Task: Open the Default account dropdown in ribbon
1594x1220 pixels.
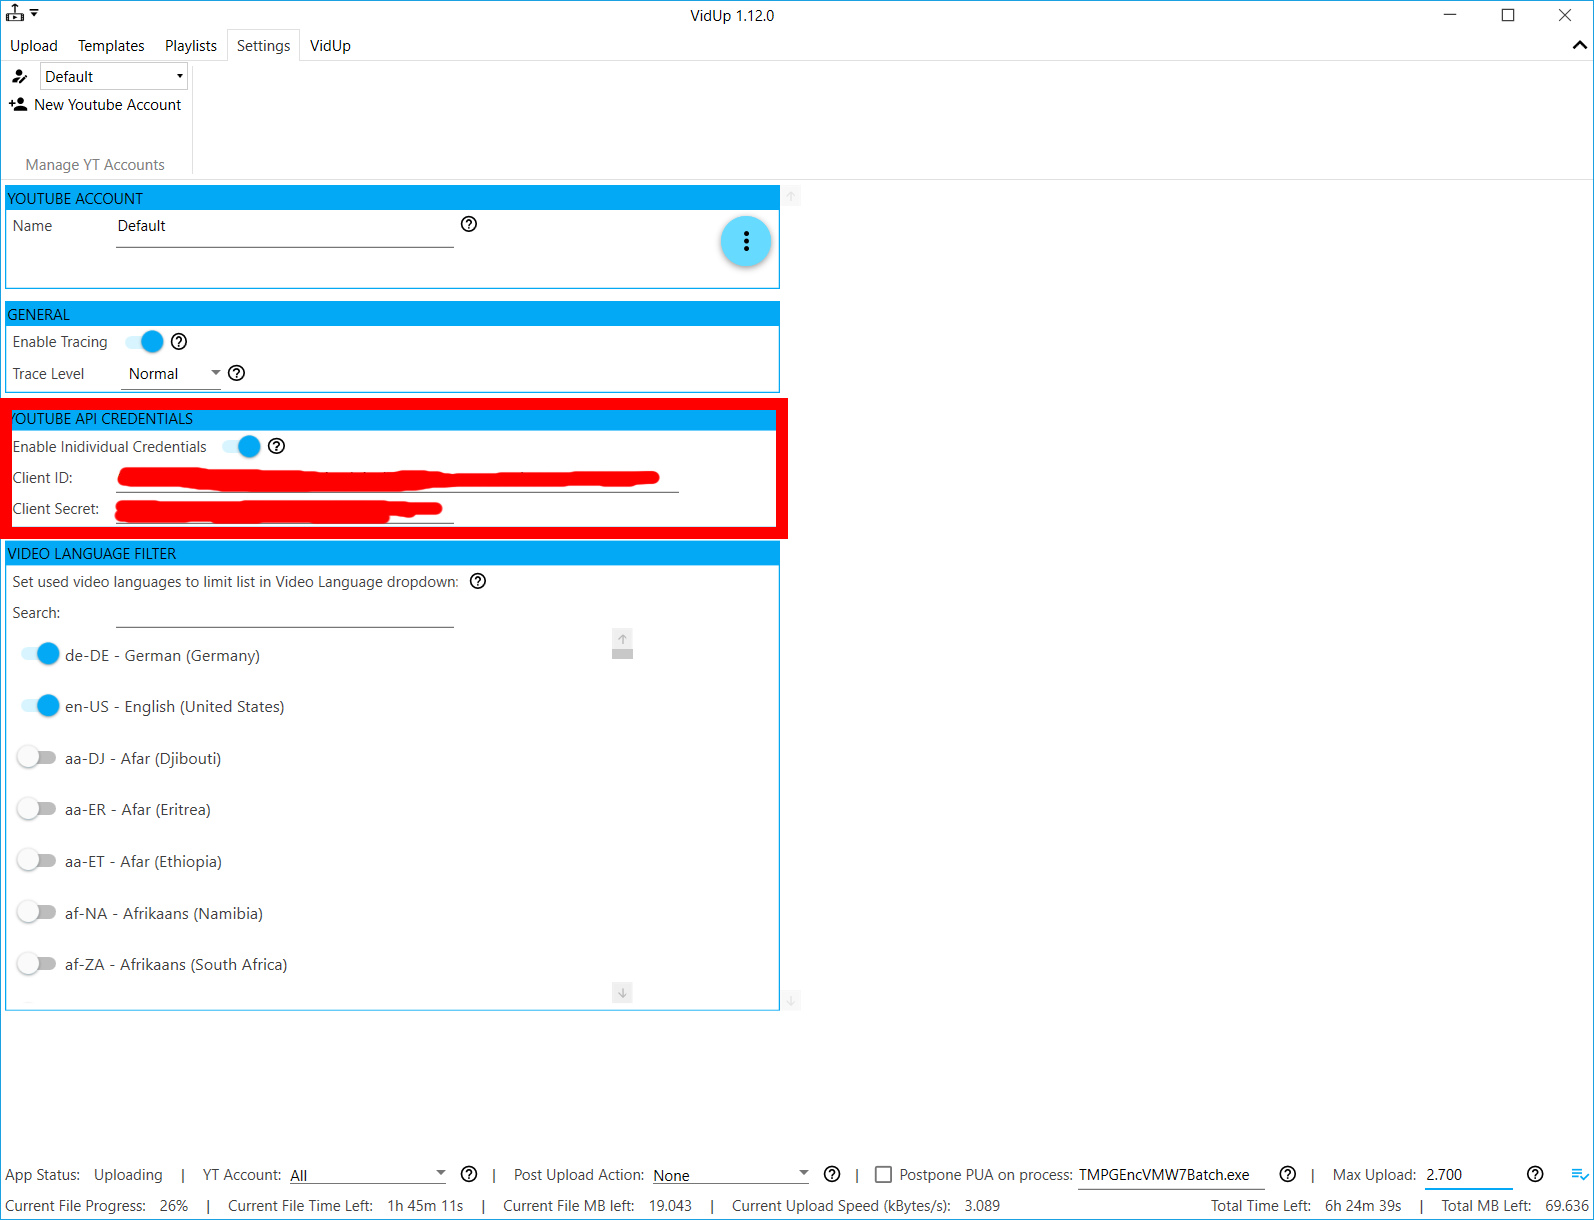Action: pos(114,76)
